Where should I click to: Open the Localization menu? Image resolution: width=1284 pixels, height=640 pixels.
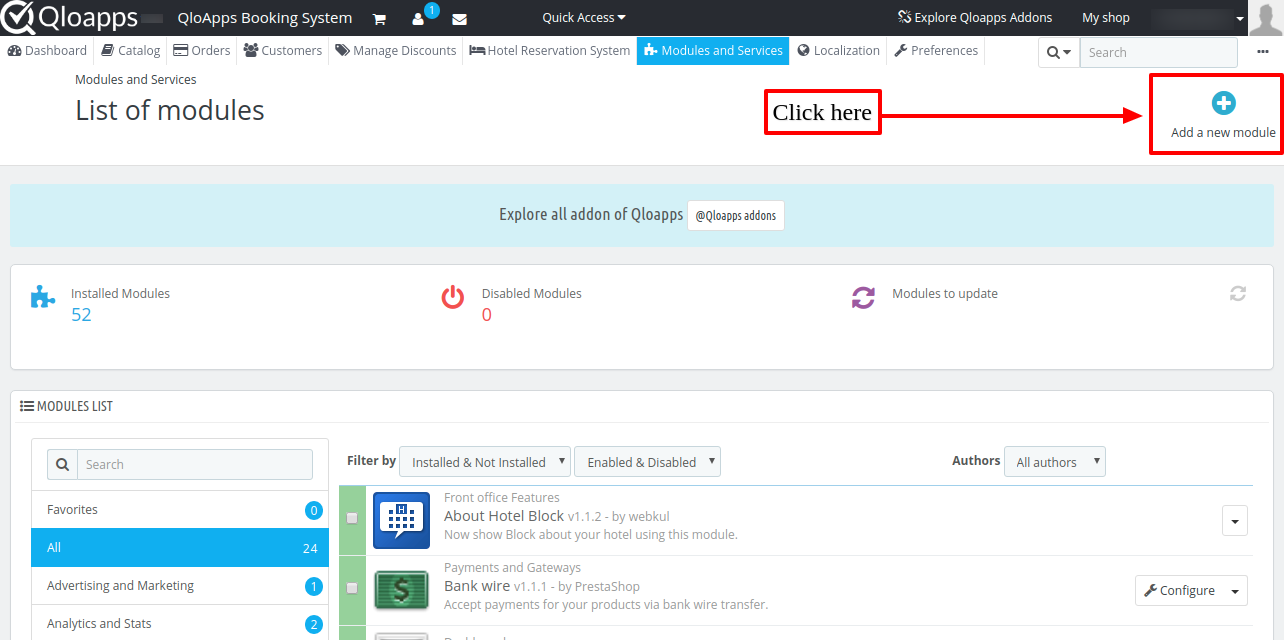(x=839, y=50)
